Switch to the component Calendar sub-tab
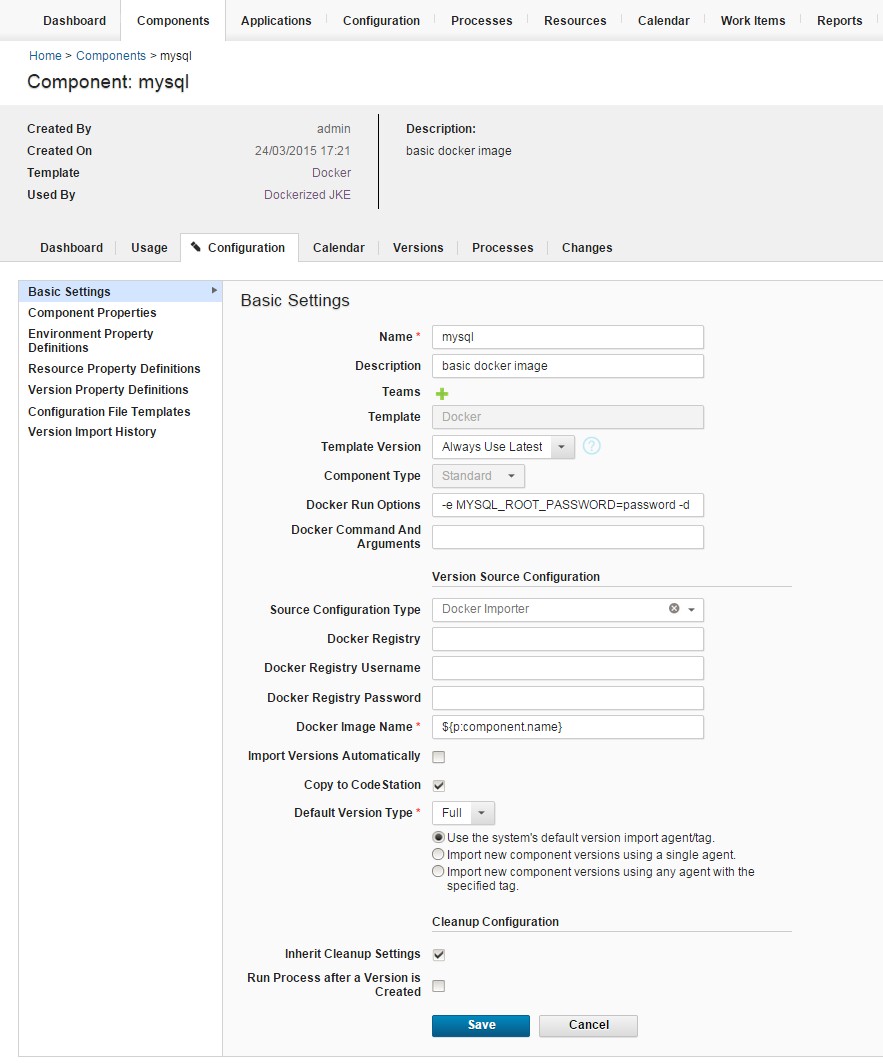The image size is (883, 1063). pos(338,247)
